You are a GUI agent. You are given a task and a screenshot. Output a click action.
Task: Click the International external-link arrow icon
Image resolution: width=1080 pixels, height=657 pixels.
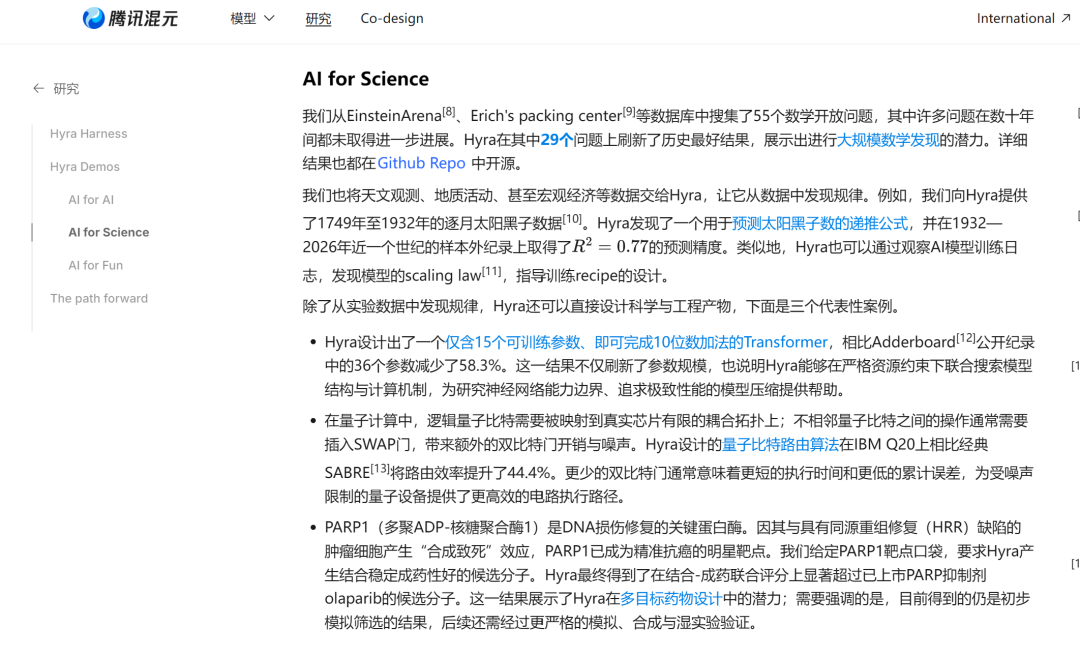click(1066, 18)
